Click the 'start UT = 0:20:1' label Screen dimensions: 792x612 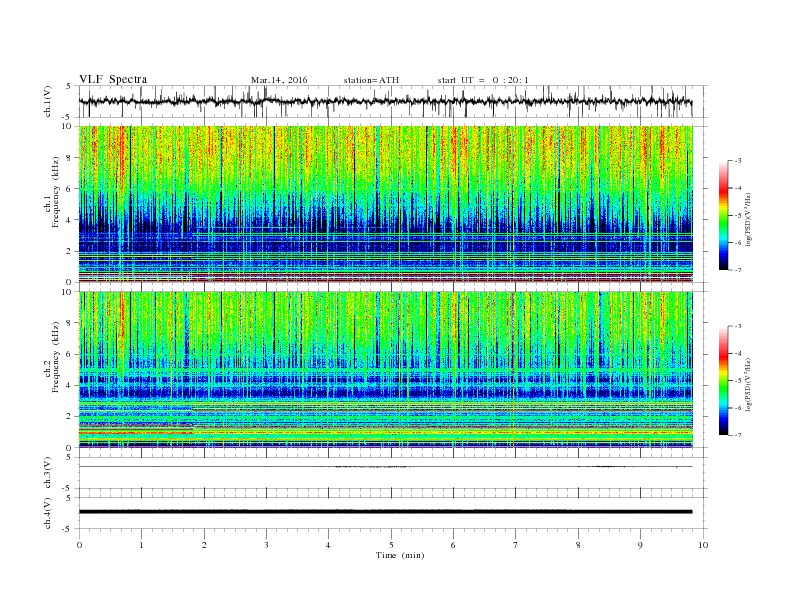pos(483,80)
